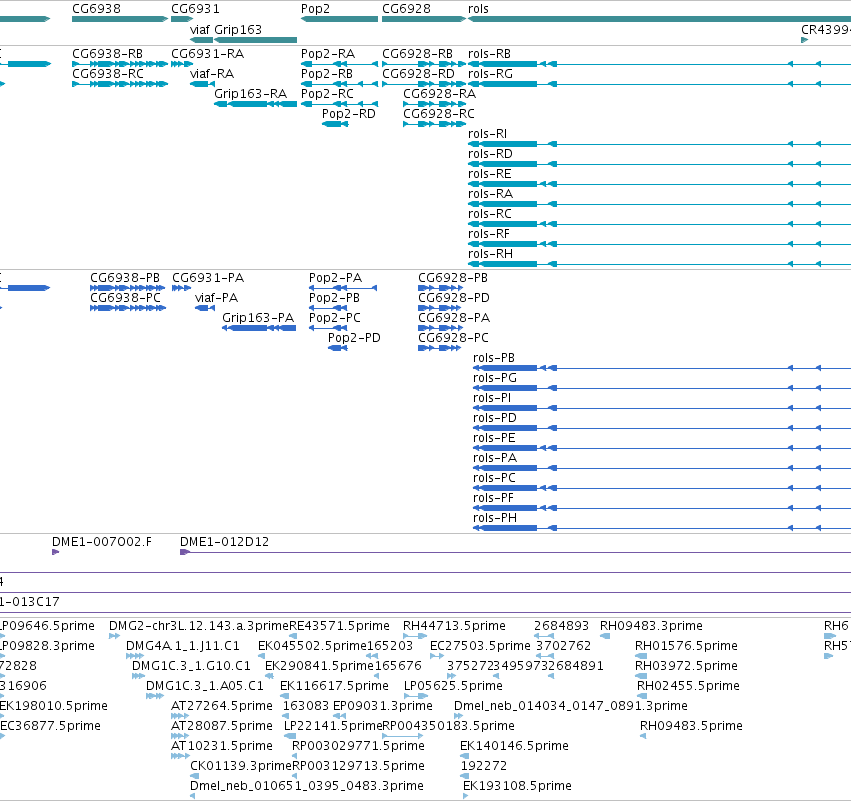The height and width of the screenshot is (801, 851).
Task: Select the Pop2-RA transcript label
Action: [328, 54]
